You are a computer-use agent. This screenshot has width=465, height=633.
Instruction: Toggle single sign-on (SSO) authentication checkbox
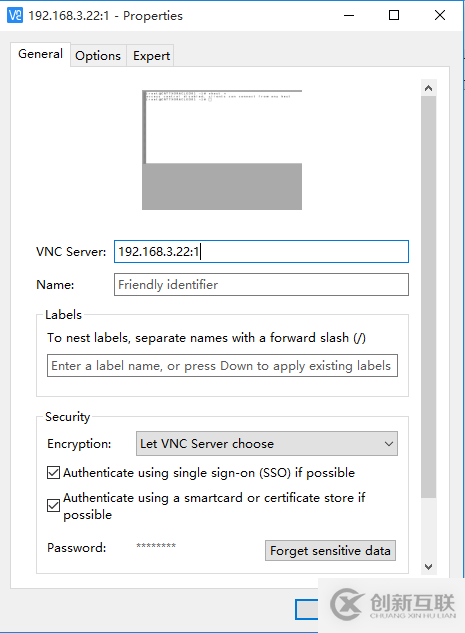[x=54, y=473]
